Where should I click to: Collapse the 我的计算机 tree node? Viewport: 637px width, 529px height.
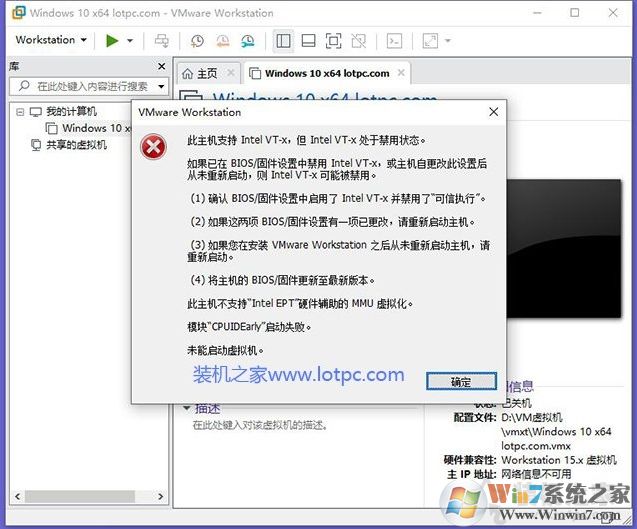pyautogui.click(x=20, y=112)
